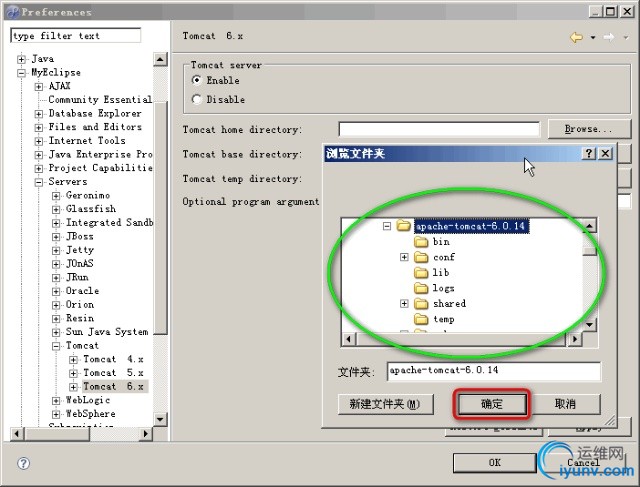Viewport: 640px width, 487px height.
Task: Select Sun Java System entry
Action: [107, 332]
